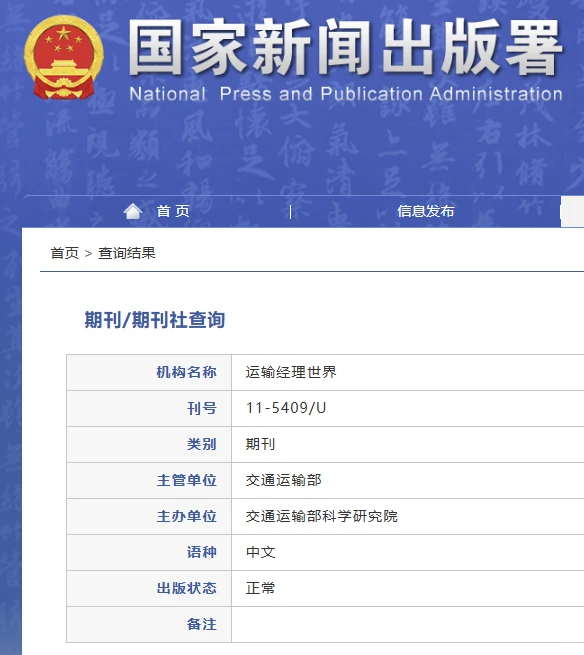
Task: Select the 运输经理世界 value
Action: pos(291,372)
